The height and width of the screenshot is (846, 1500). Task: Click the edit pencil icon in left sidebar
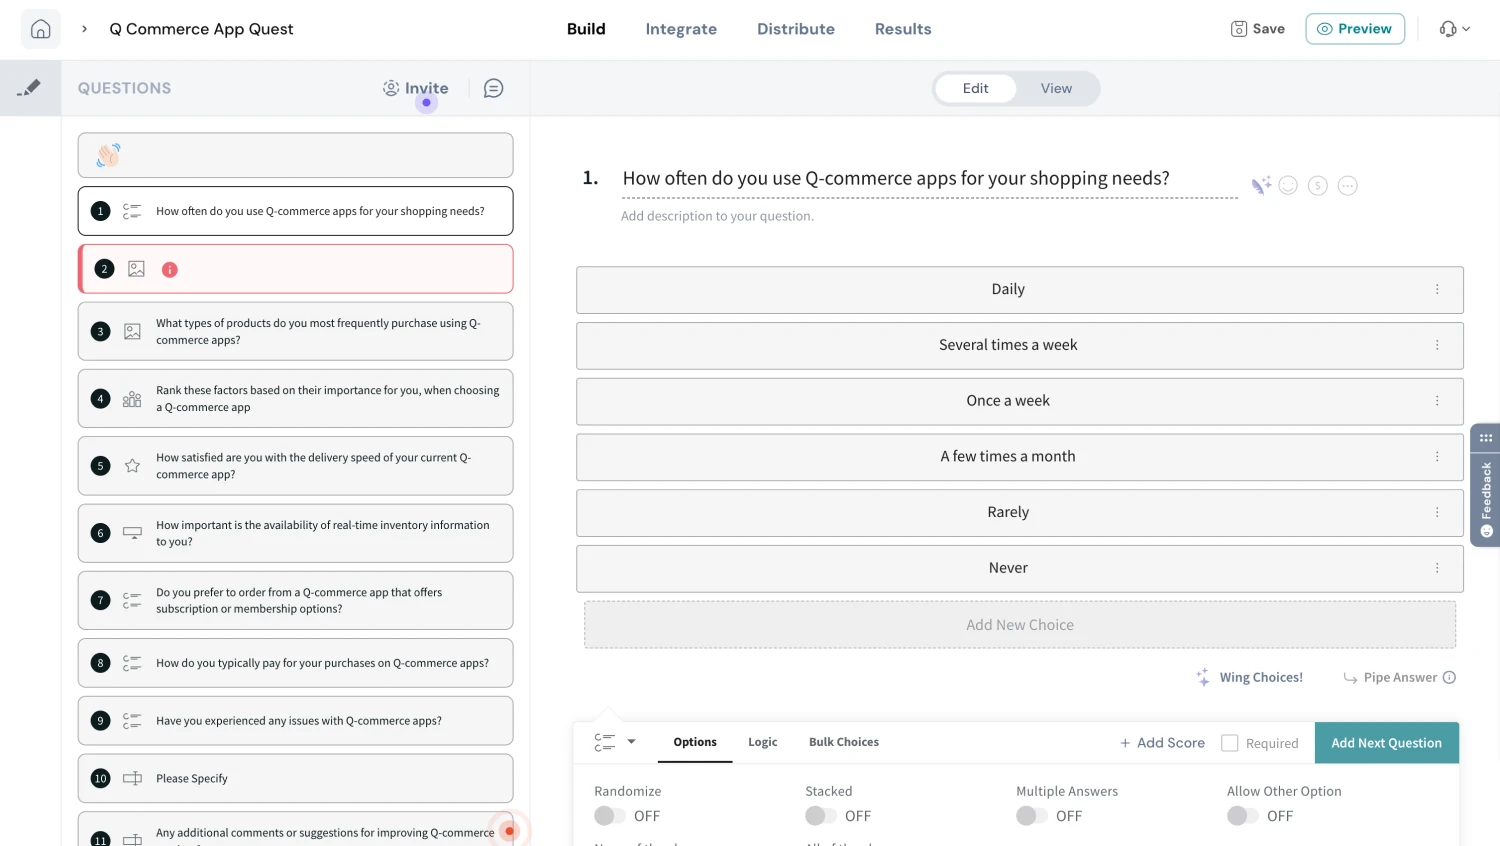coord(30,88)
